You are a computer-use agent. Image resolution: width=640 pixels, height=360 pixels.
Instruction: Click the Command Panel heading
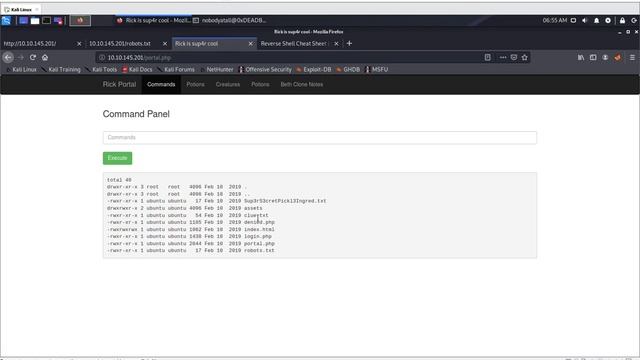click(136, 114)
